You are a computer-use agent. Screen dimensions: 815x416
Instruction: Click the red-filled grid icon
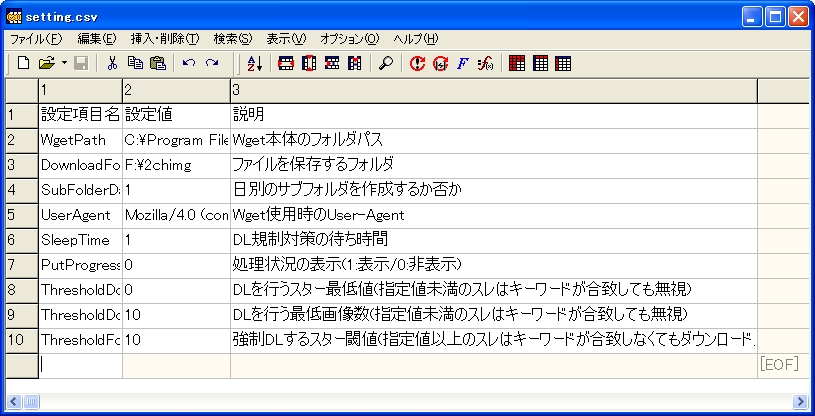517,63
